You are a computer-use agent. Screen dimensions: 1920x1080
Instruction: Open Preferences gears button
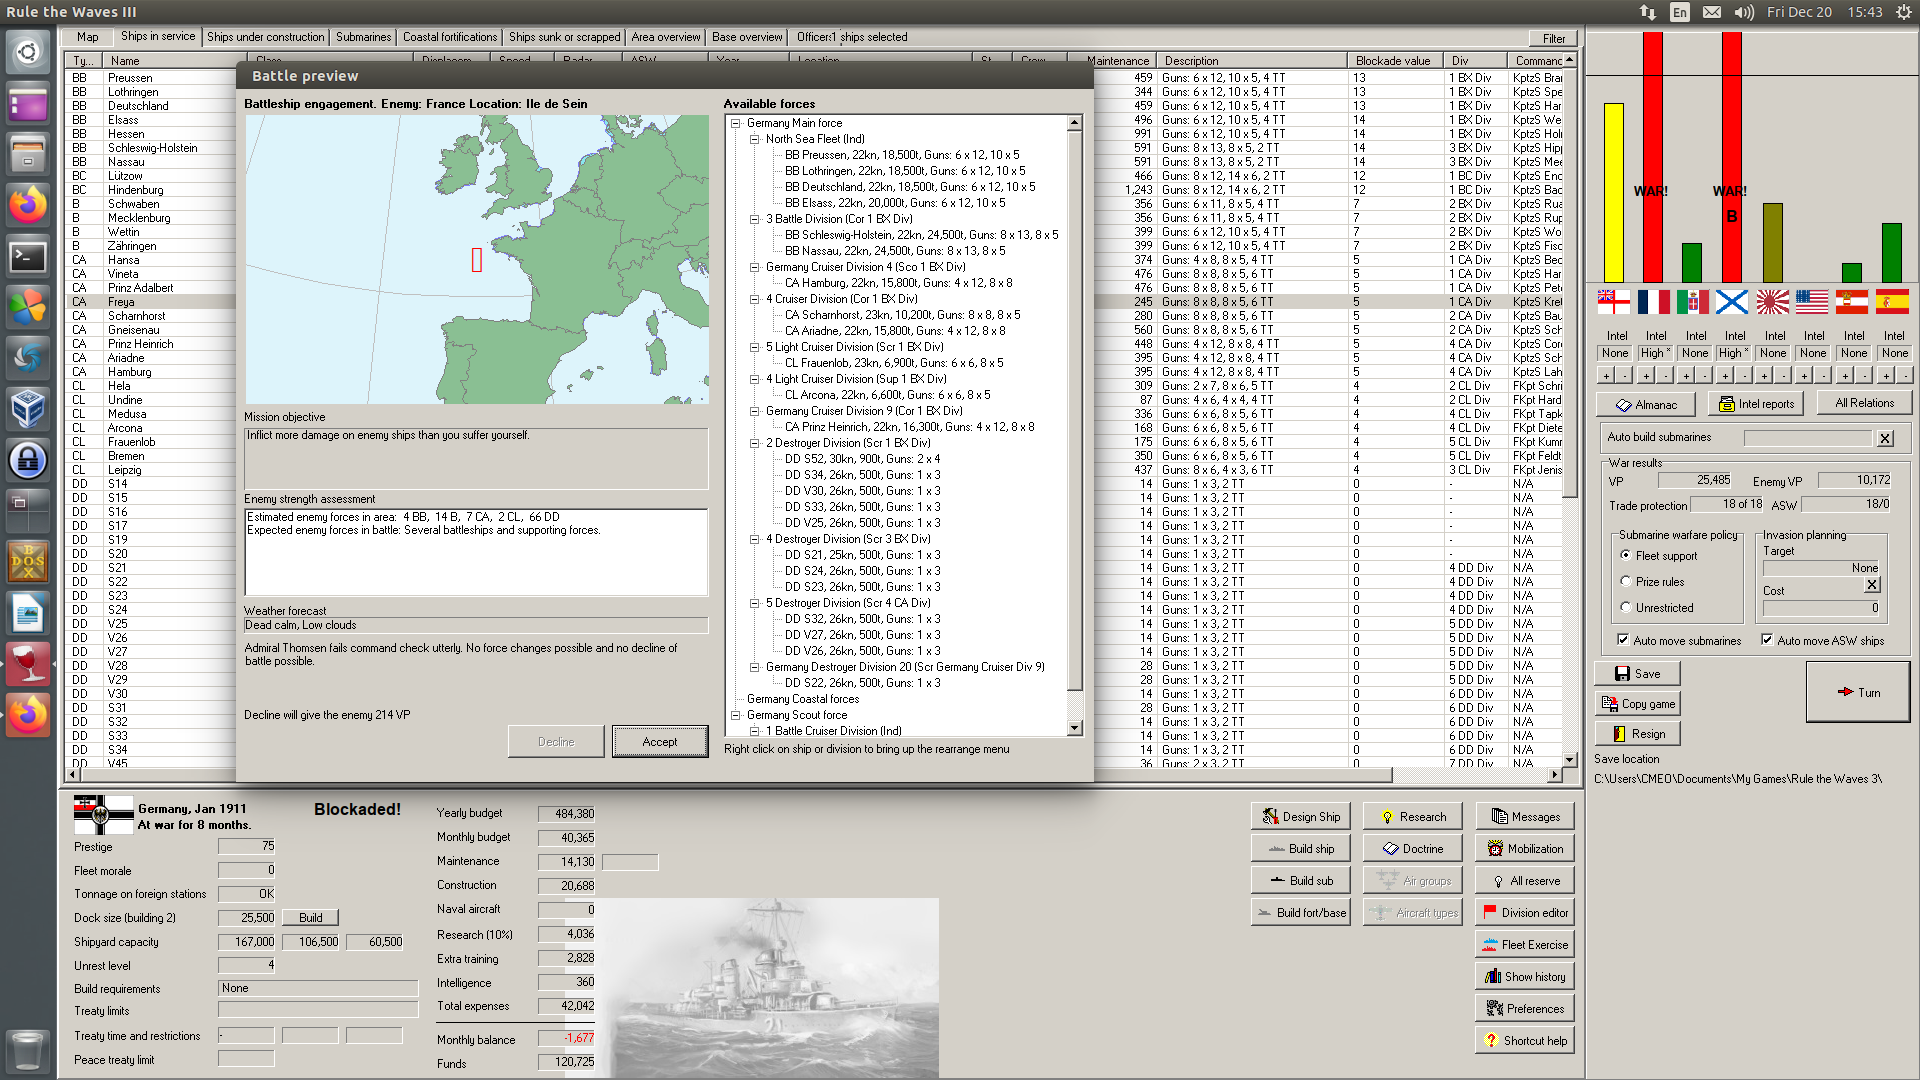click(1524, 1008)
